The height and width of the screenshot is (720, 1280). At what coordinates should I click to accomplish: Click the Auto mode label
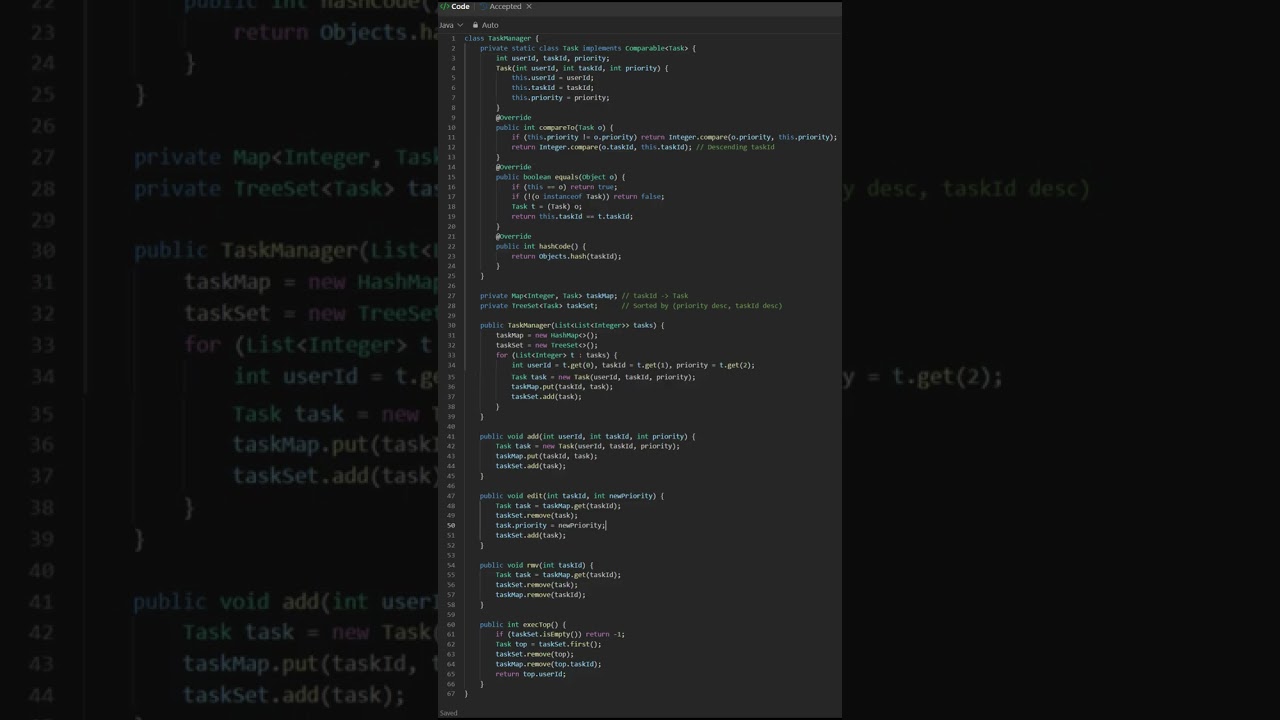490,25
